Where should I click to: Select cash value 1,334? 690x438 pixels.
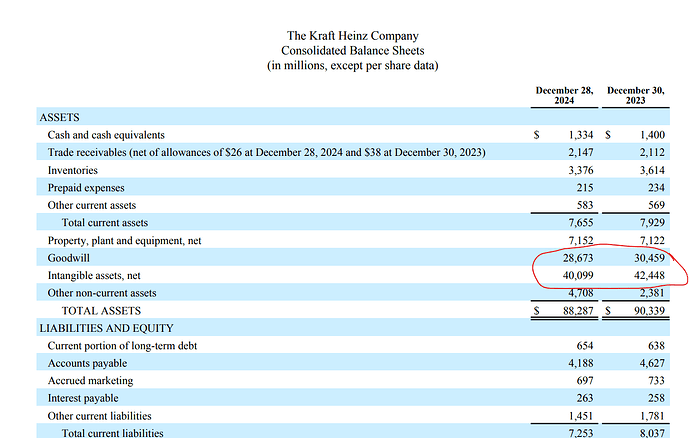click(x=580, y=135)
